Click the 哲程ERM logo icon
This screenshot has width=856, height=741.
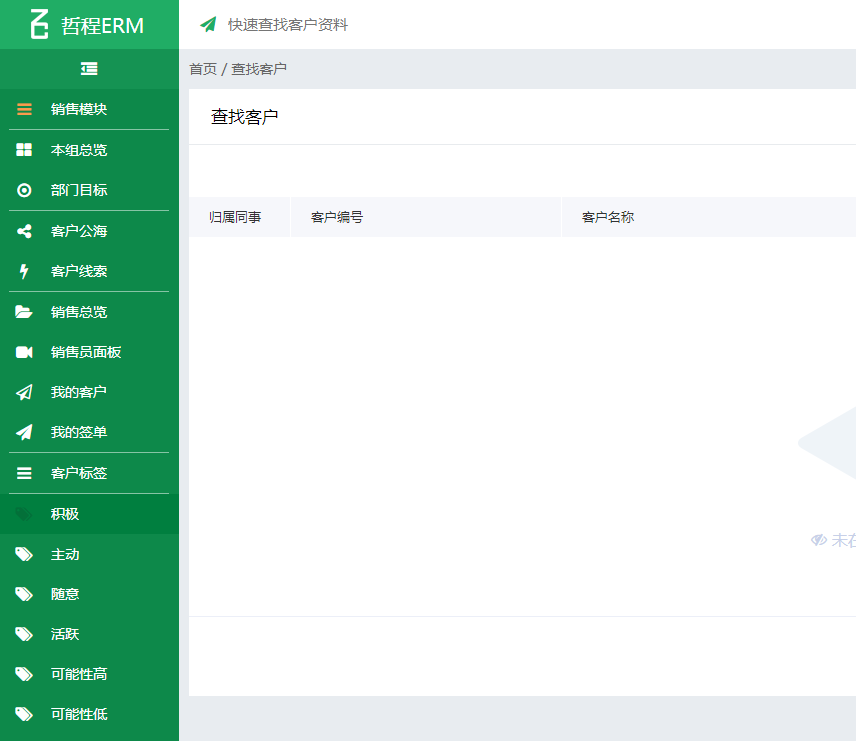(x=39, y=24)
